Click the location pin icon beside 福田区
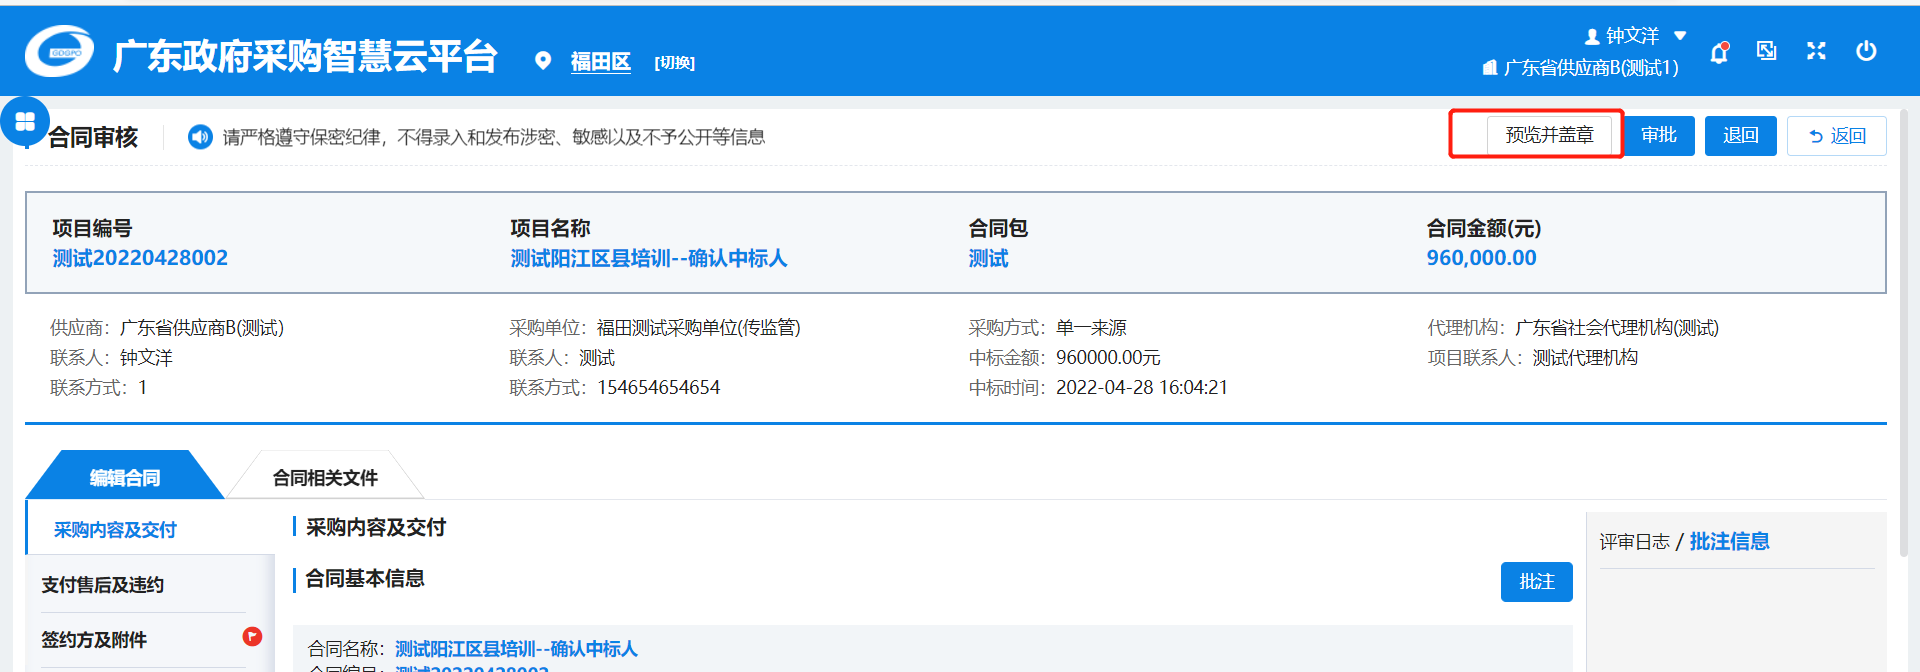The width and height of the screenshot is (1920, 672). [x=543, y=61]
